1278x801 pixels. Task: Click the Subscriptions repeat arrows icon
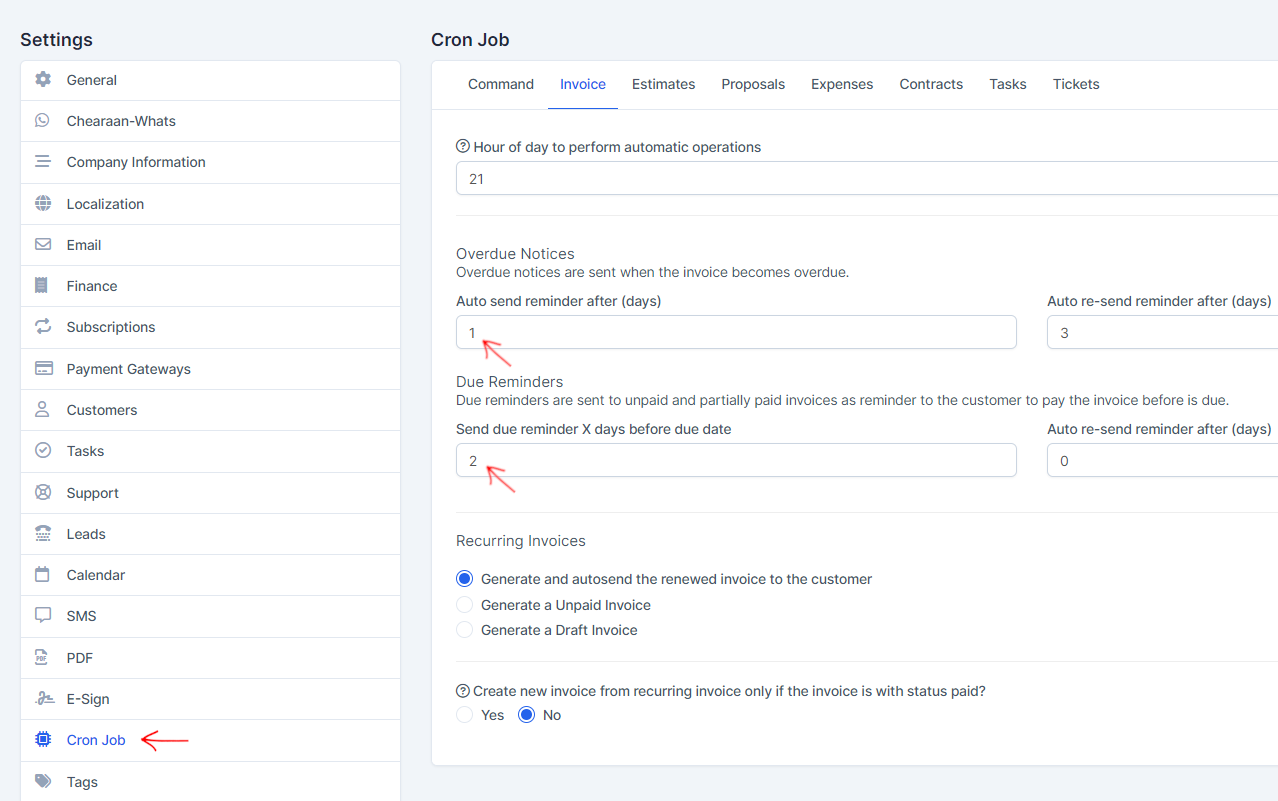(43, 327)
